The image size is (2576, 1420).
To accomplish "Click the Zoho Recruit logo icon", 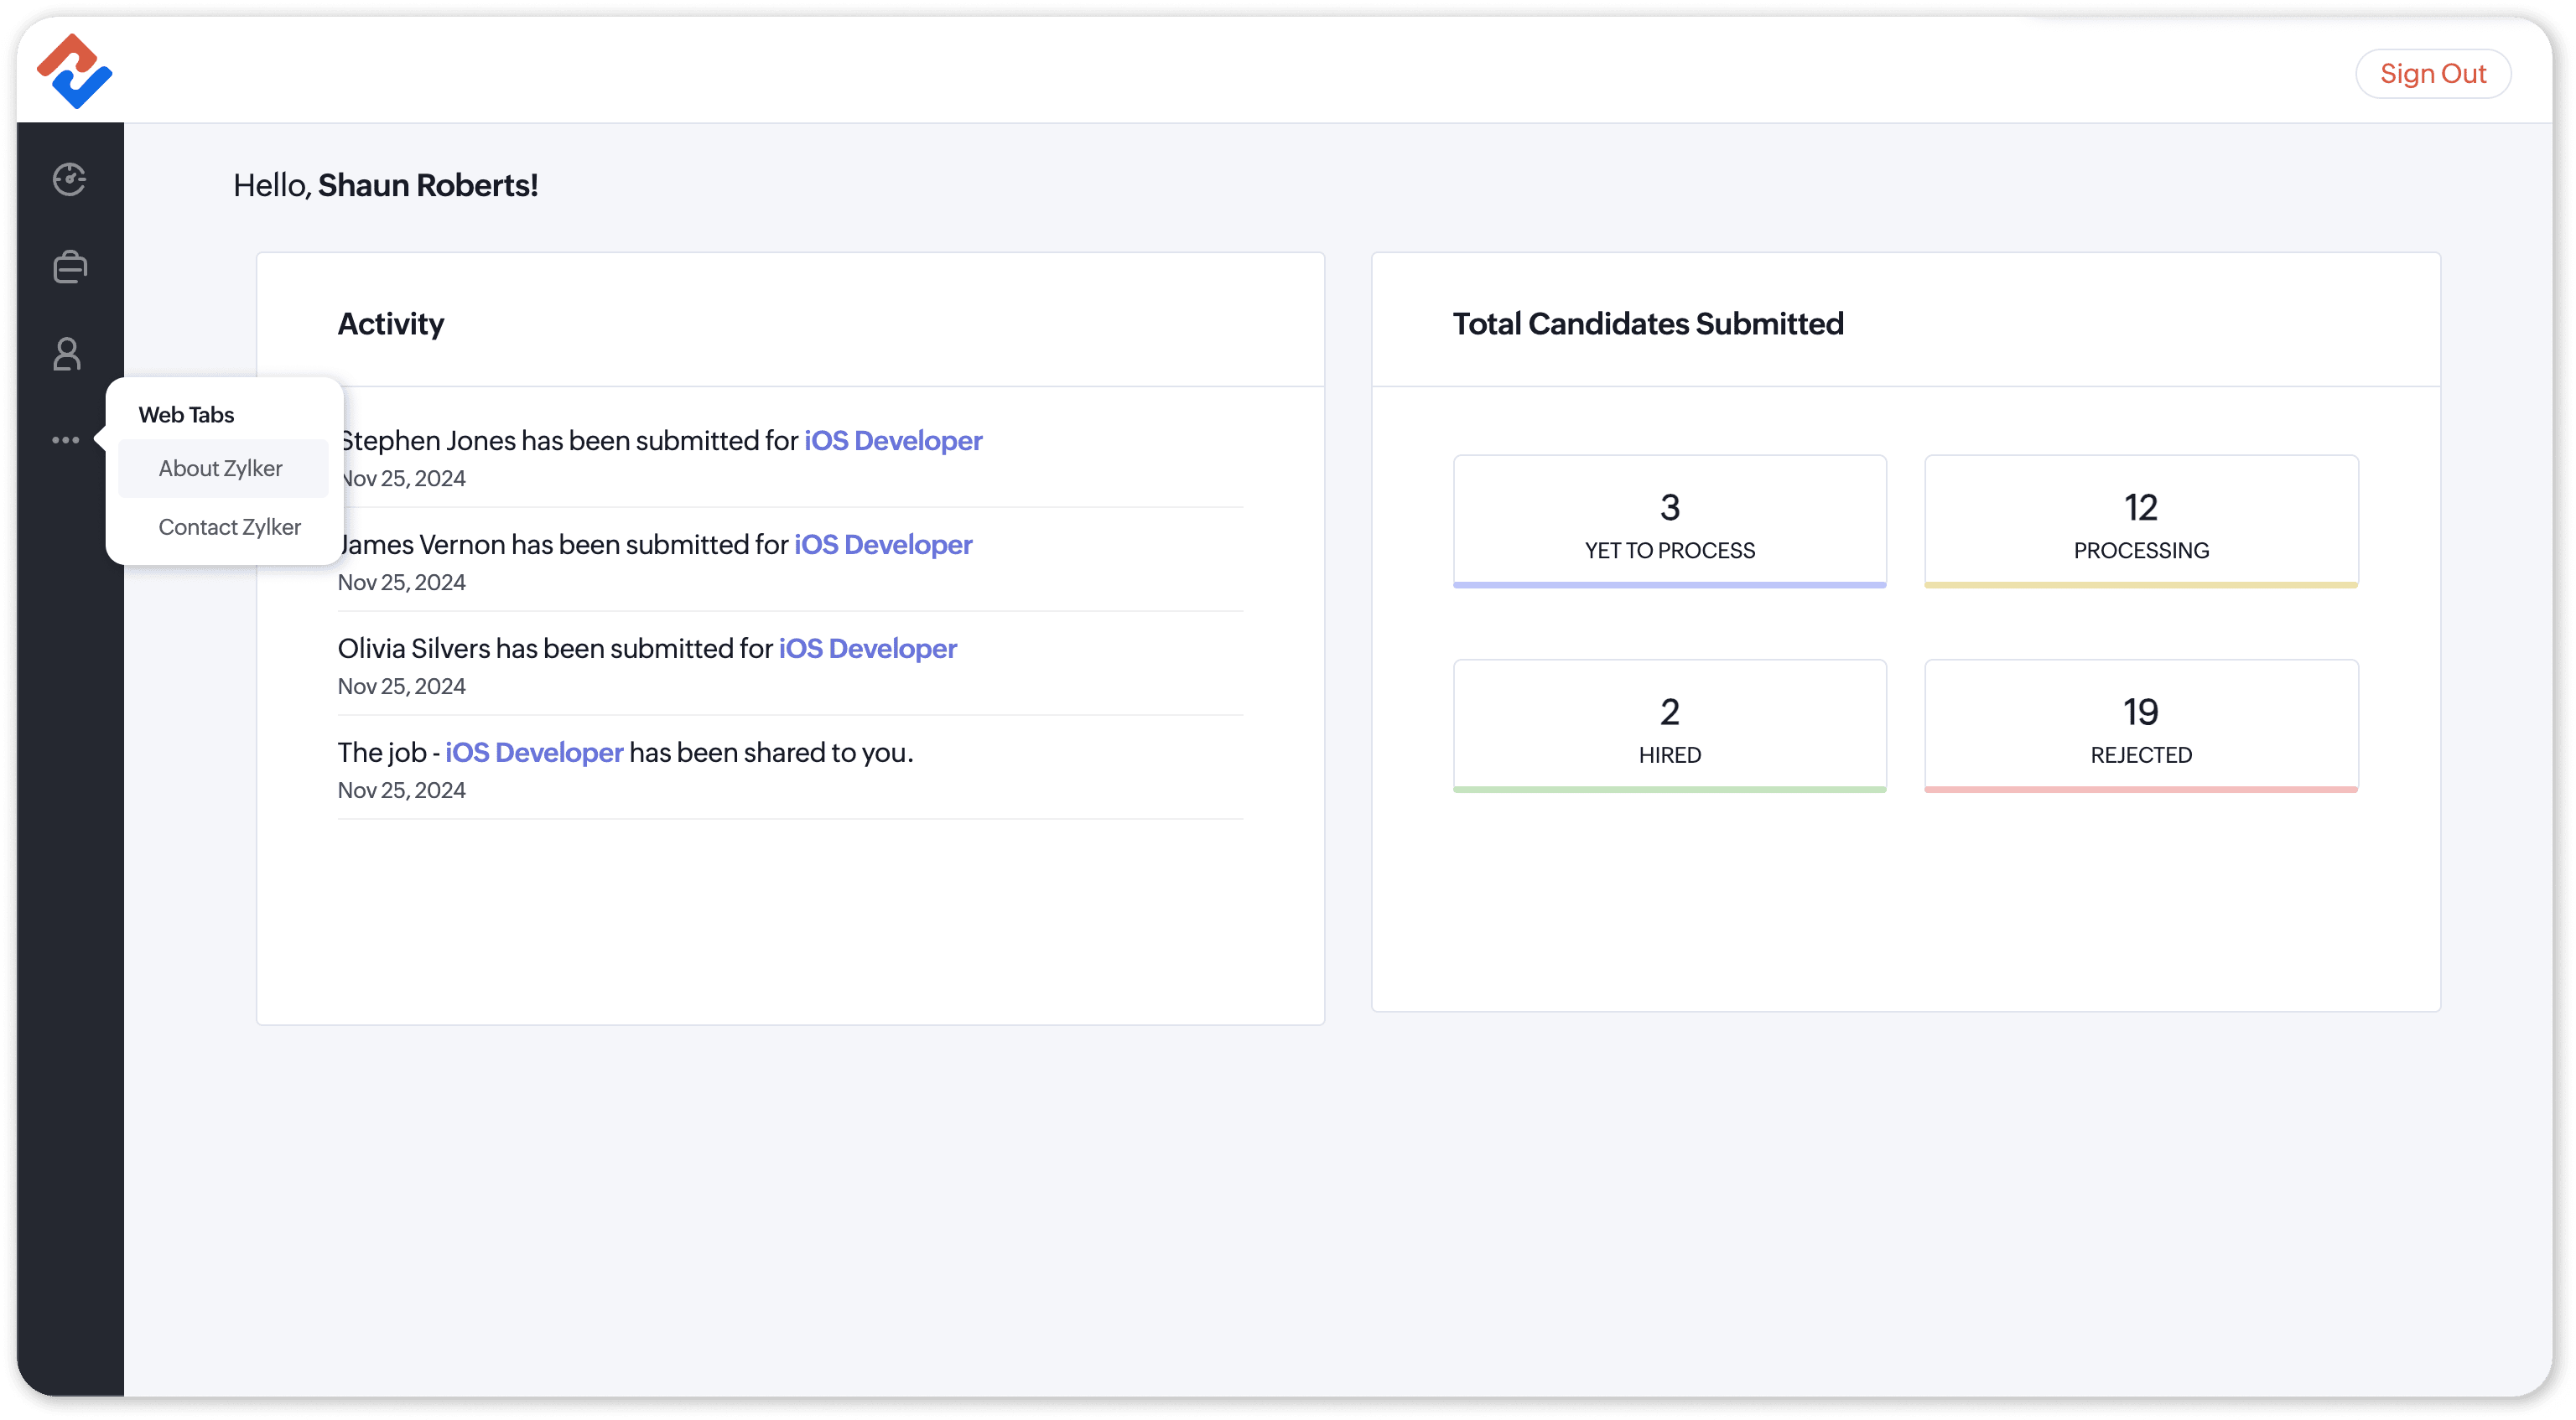I will 74,71.
